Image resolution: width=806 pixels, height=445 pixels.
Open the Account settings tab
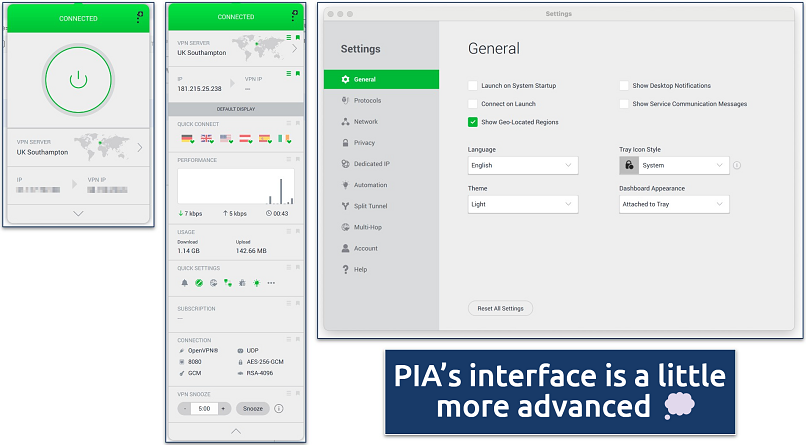coord(381,248)
